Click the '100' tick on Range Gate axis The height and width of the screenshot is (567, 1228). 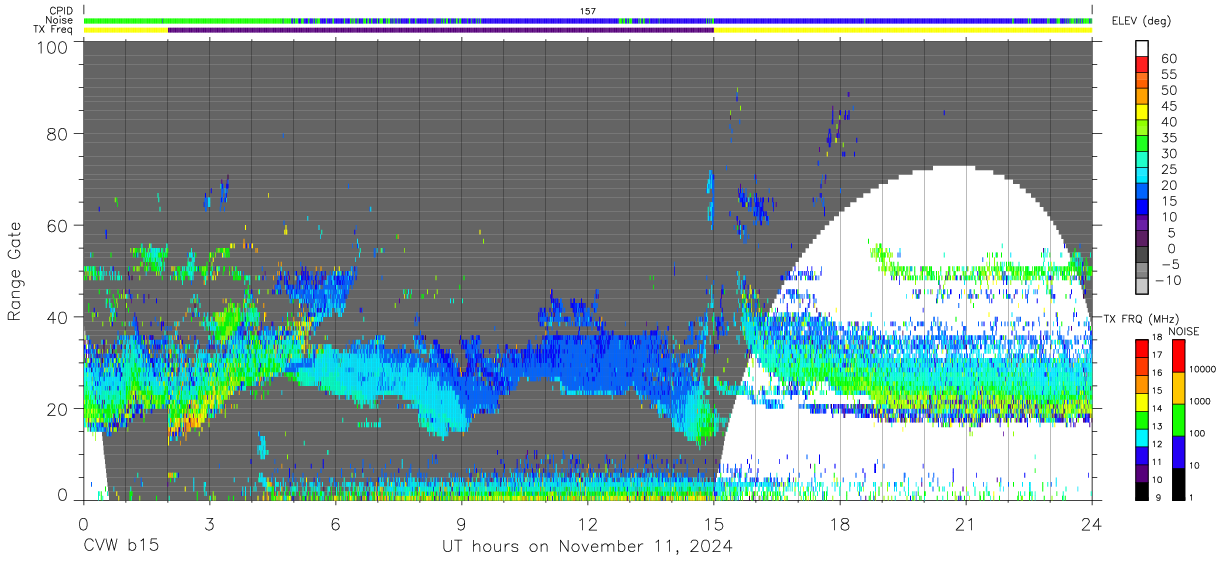[x=53, y=47]
